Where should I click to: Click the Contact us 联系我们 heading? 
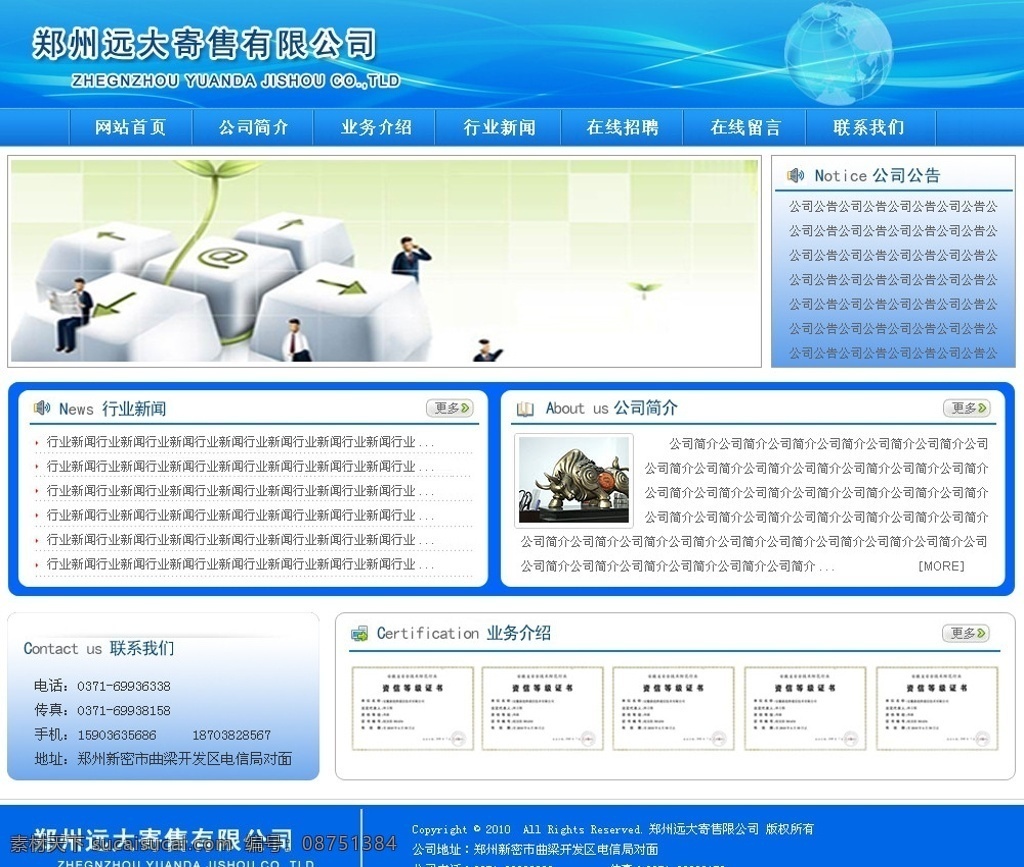click(99, 648)
